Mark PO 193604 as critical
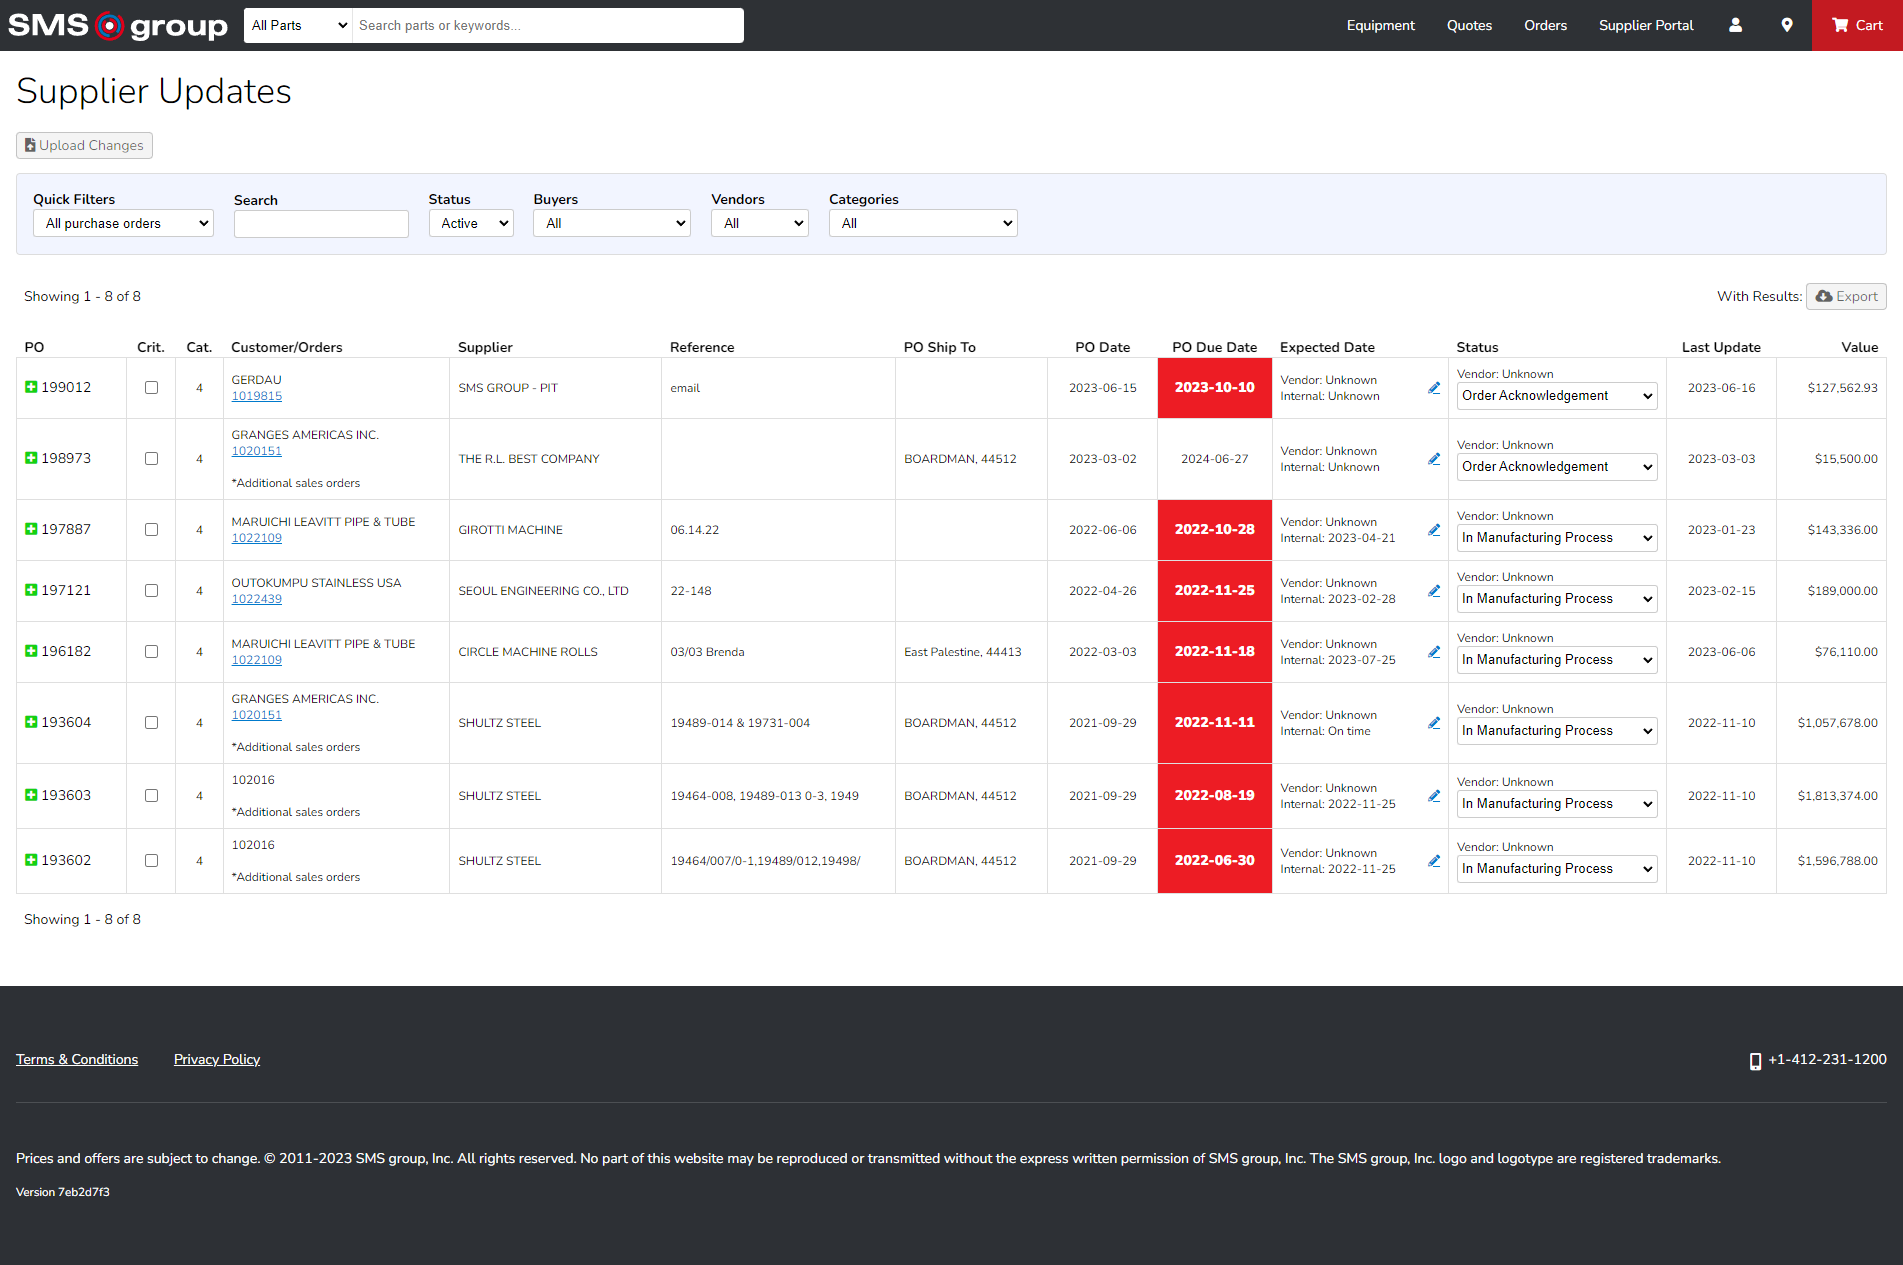Viewport: 1903px width, 1265px height. tap(151, 723)
